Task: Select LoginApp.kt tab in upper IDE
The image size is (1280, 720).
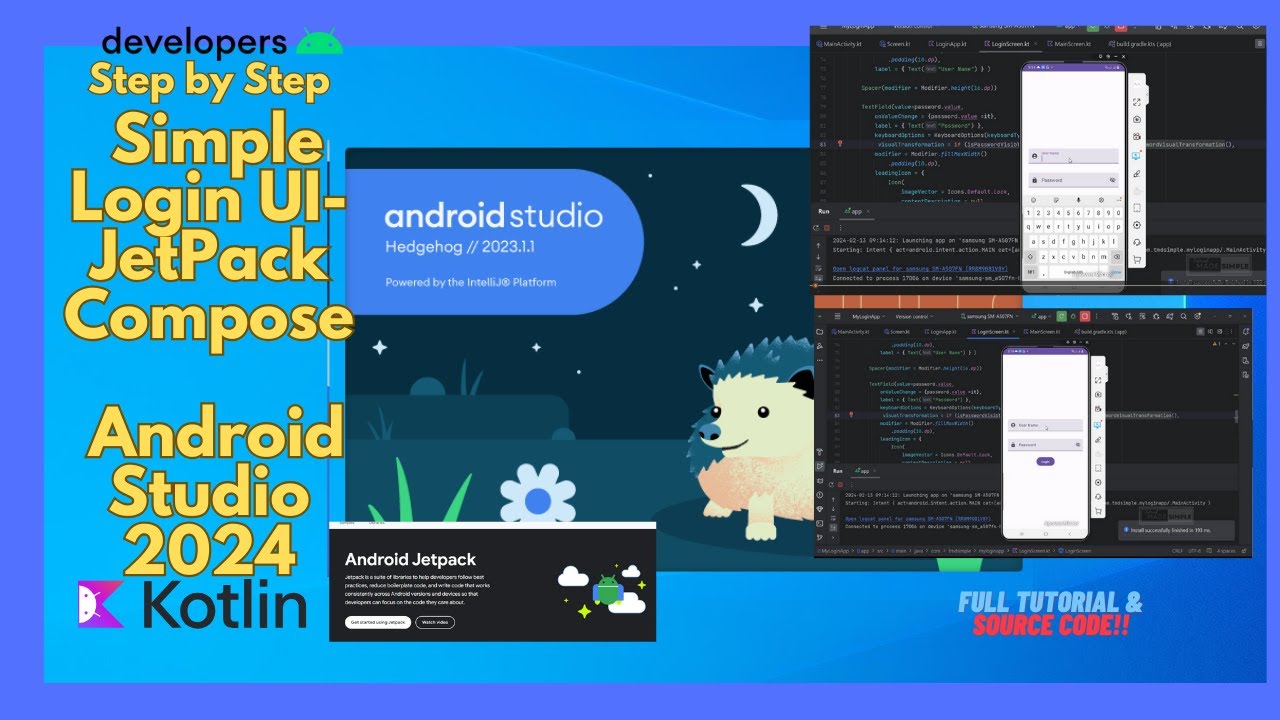Action: click(948, 44)
